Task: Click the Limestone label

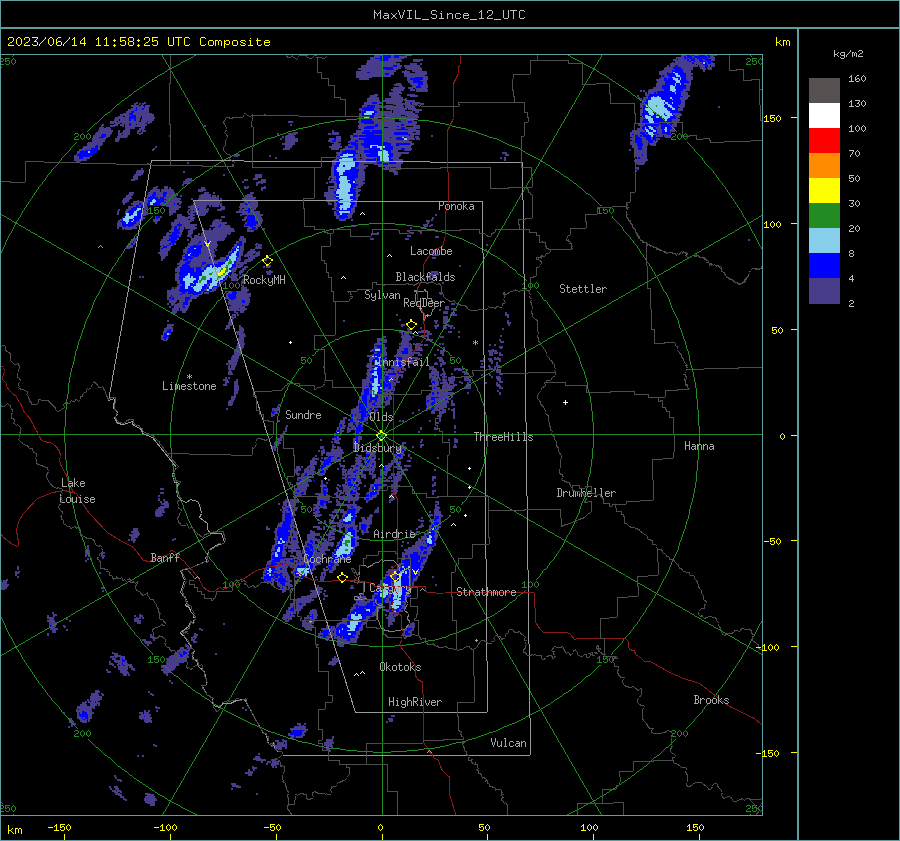Action: tap(189, 386)
